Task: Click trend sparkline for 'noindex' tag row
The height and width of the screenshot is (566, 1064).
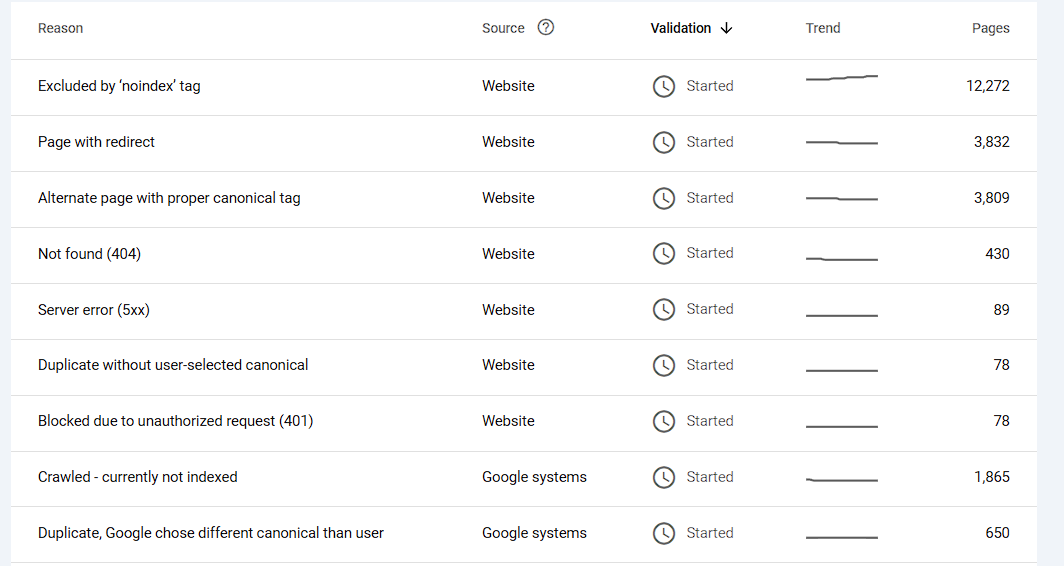Action: (841, 77)
